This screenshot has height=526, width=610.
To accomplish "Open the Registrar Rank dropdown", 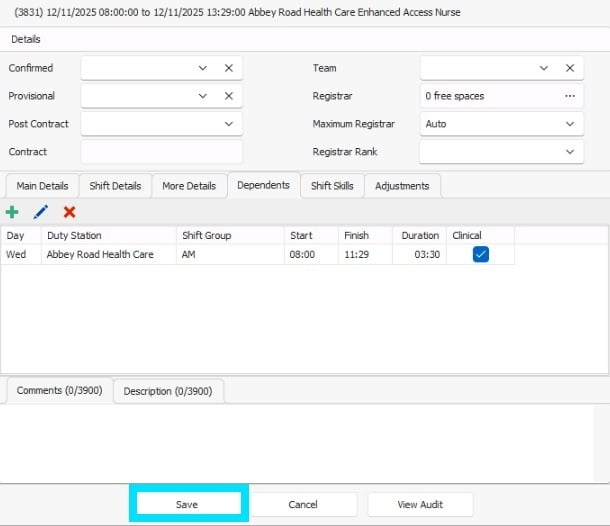I will click(570, 152).
